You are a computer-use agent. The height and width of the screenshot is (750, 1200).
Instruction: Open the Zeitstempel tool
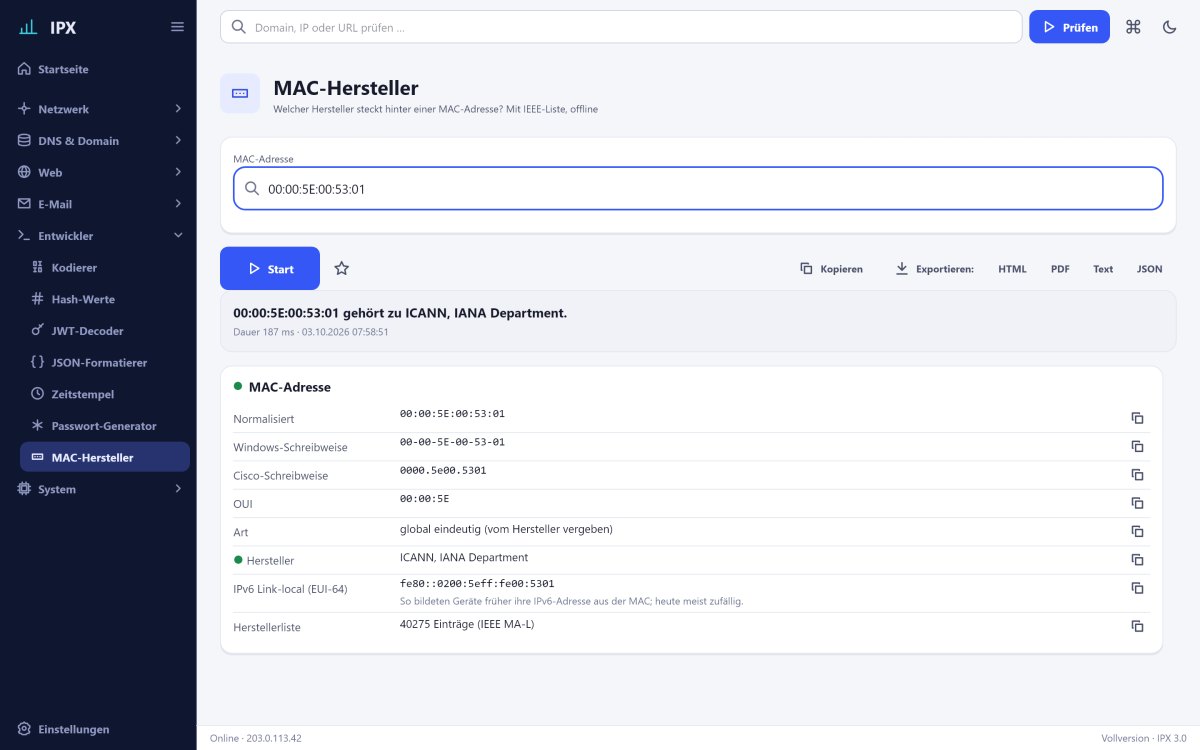tap(105, 394)
